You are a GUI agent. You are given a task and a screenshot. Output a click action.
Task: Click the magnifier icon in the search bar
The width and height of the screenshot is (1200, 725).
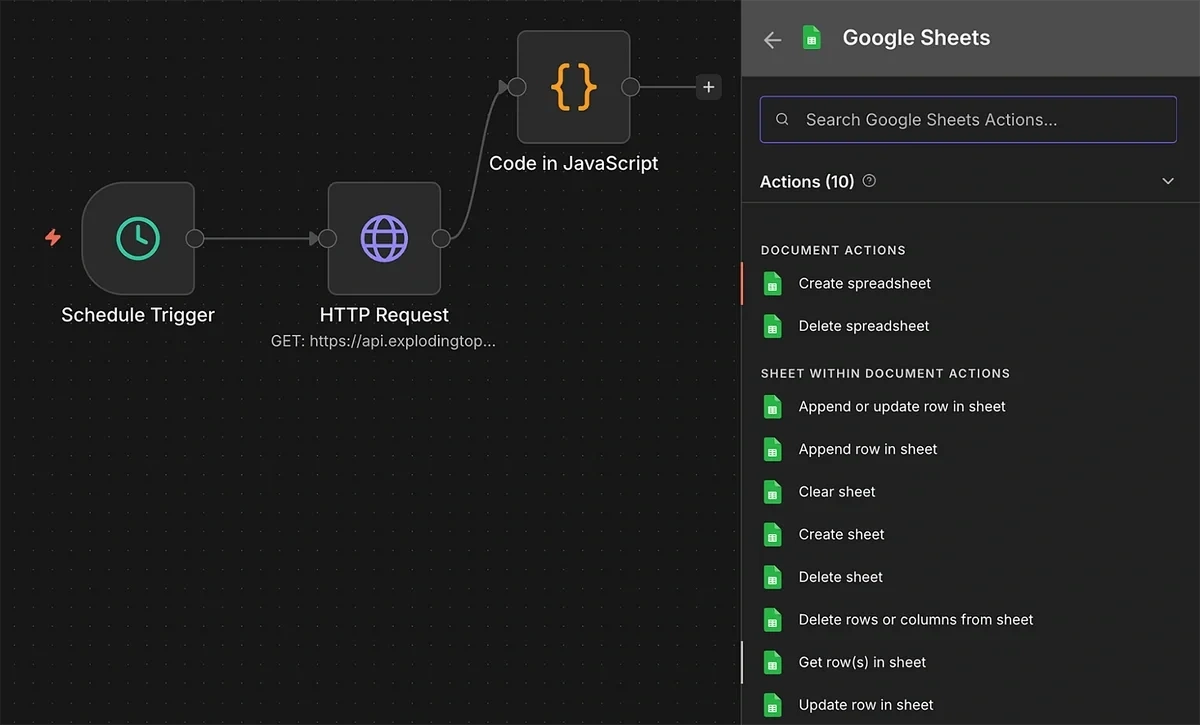[782, 119]
